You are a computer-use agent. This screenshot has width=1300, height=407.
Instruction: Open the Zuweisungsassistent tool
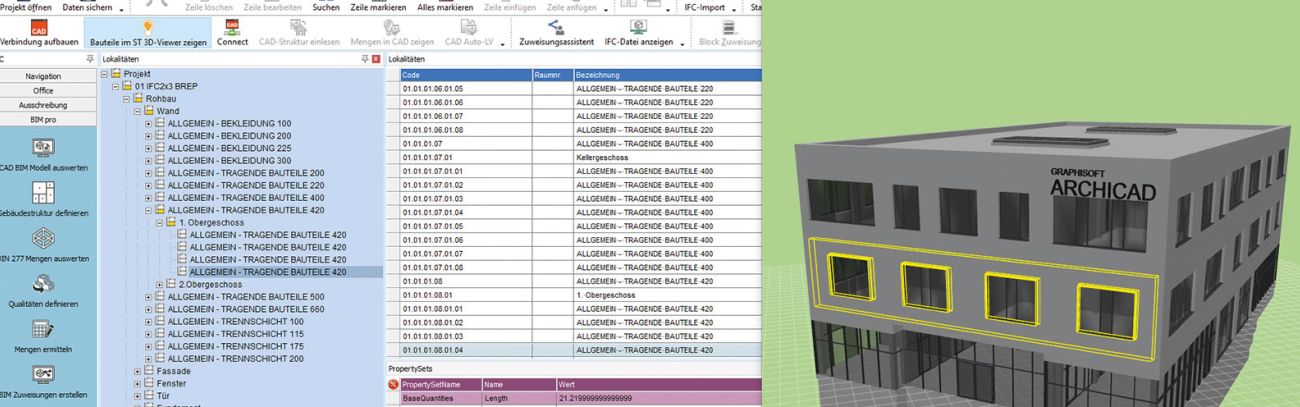(x=555, y=28)
